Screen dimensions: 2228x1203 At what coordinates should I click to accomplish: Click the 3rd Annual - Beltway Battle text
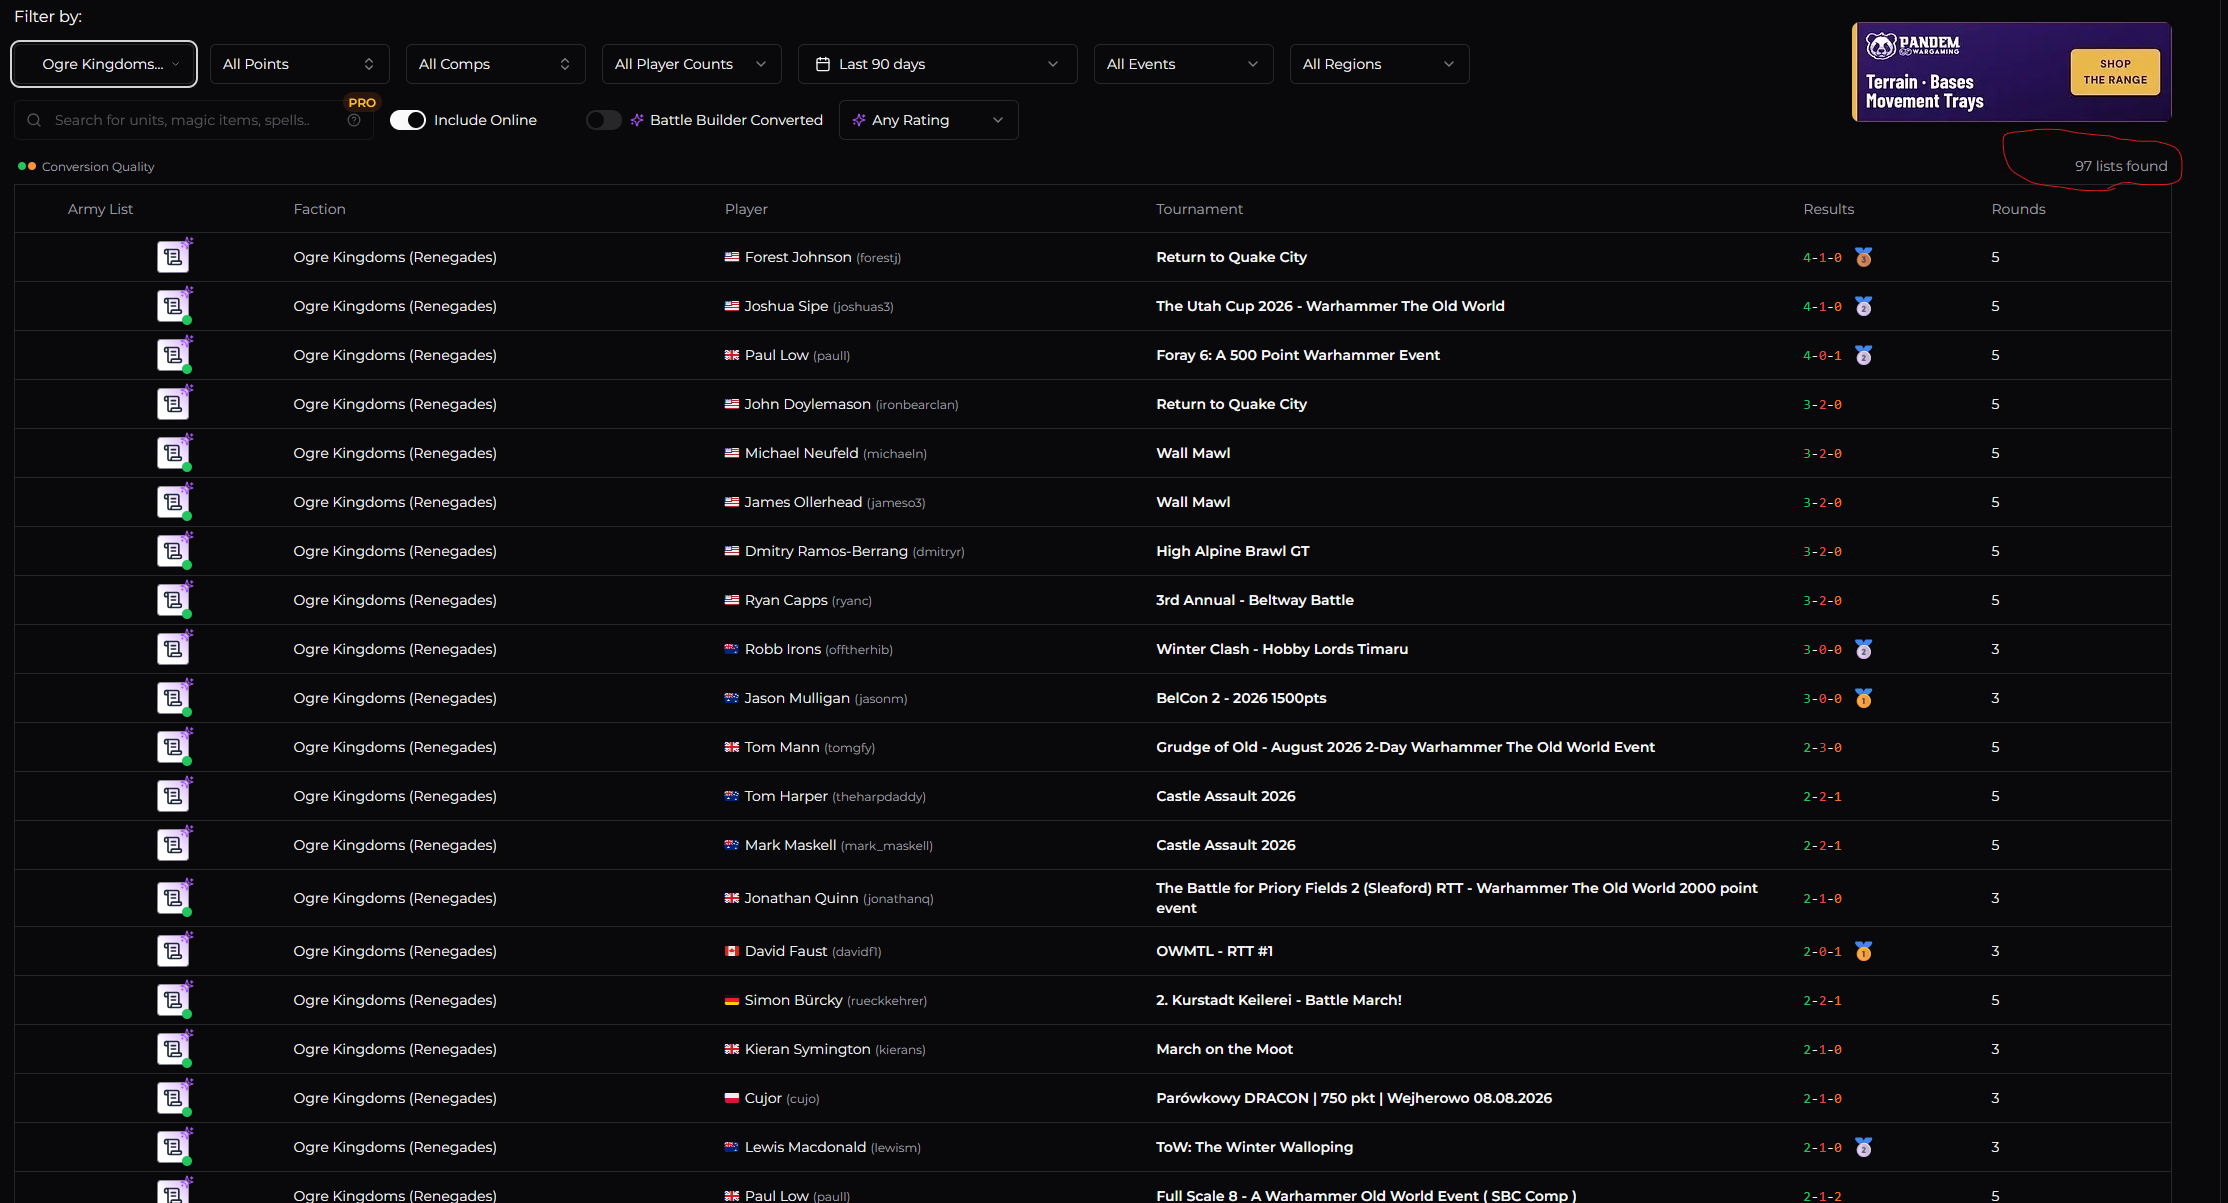(x=1255, y=600)
